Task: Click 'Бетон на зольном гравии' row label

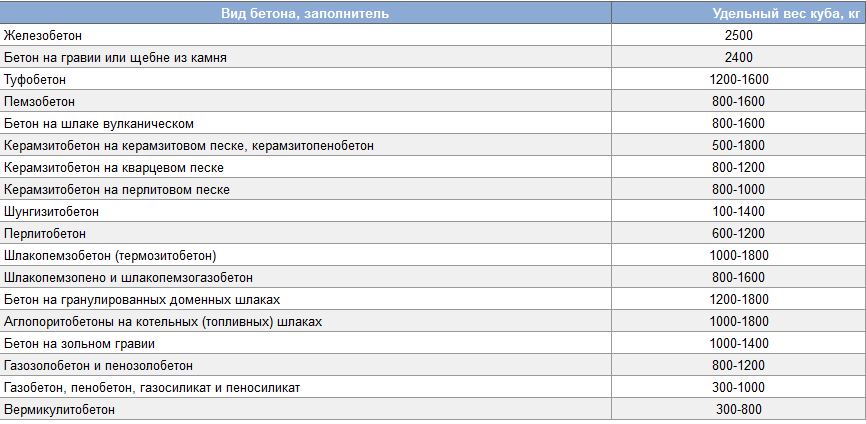Action: (79, 343)
